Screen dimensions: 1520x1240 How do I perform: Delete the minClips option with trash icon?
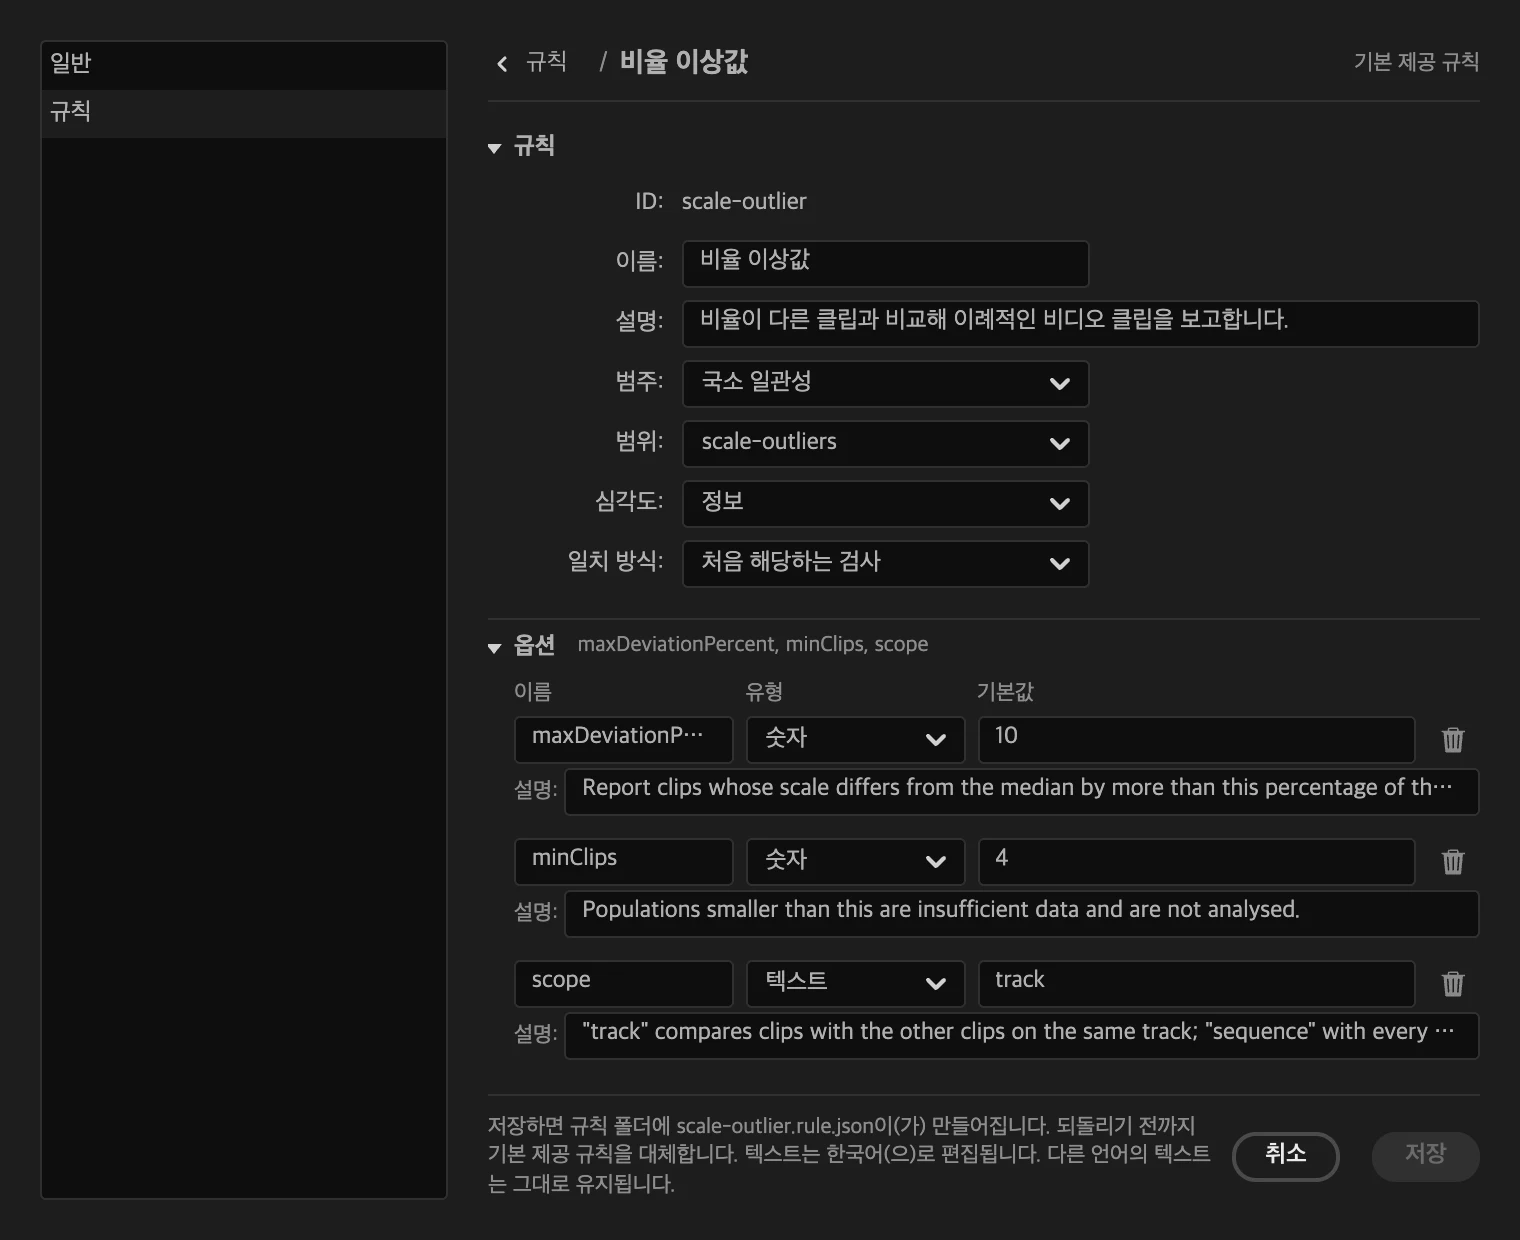(1453, 862)
